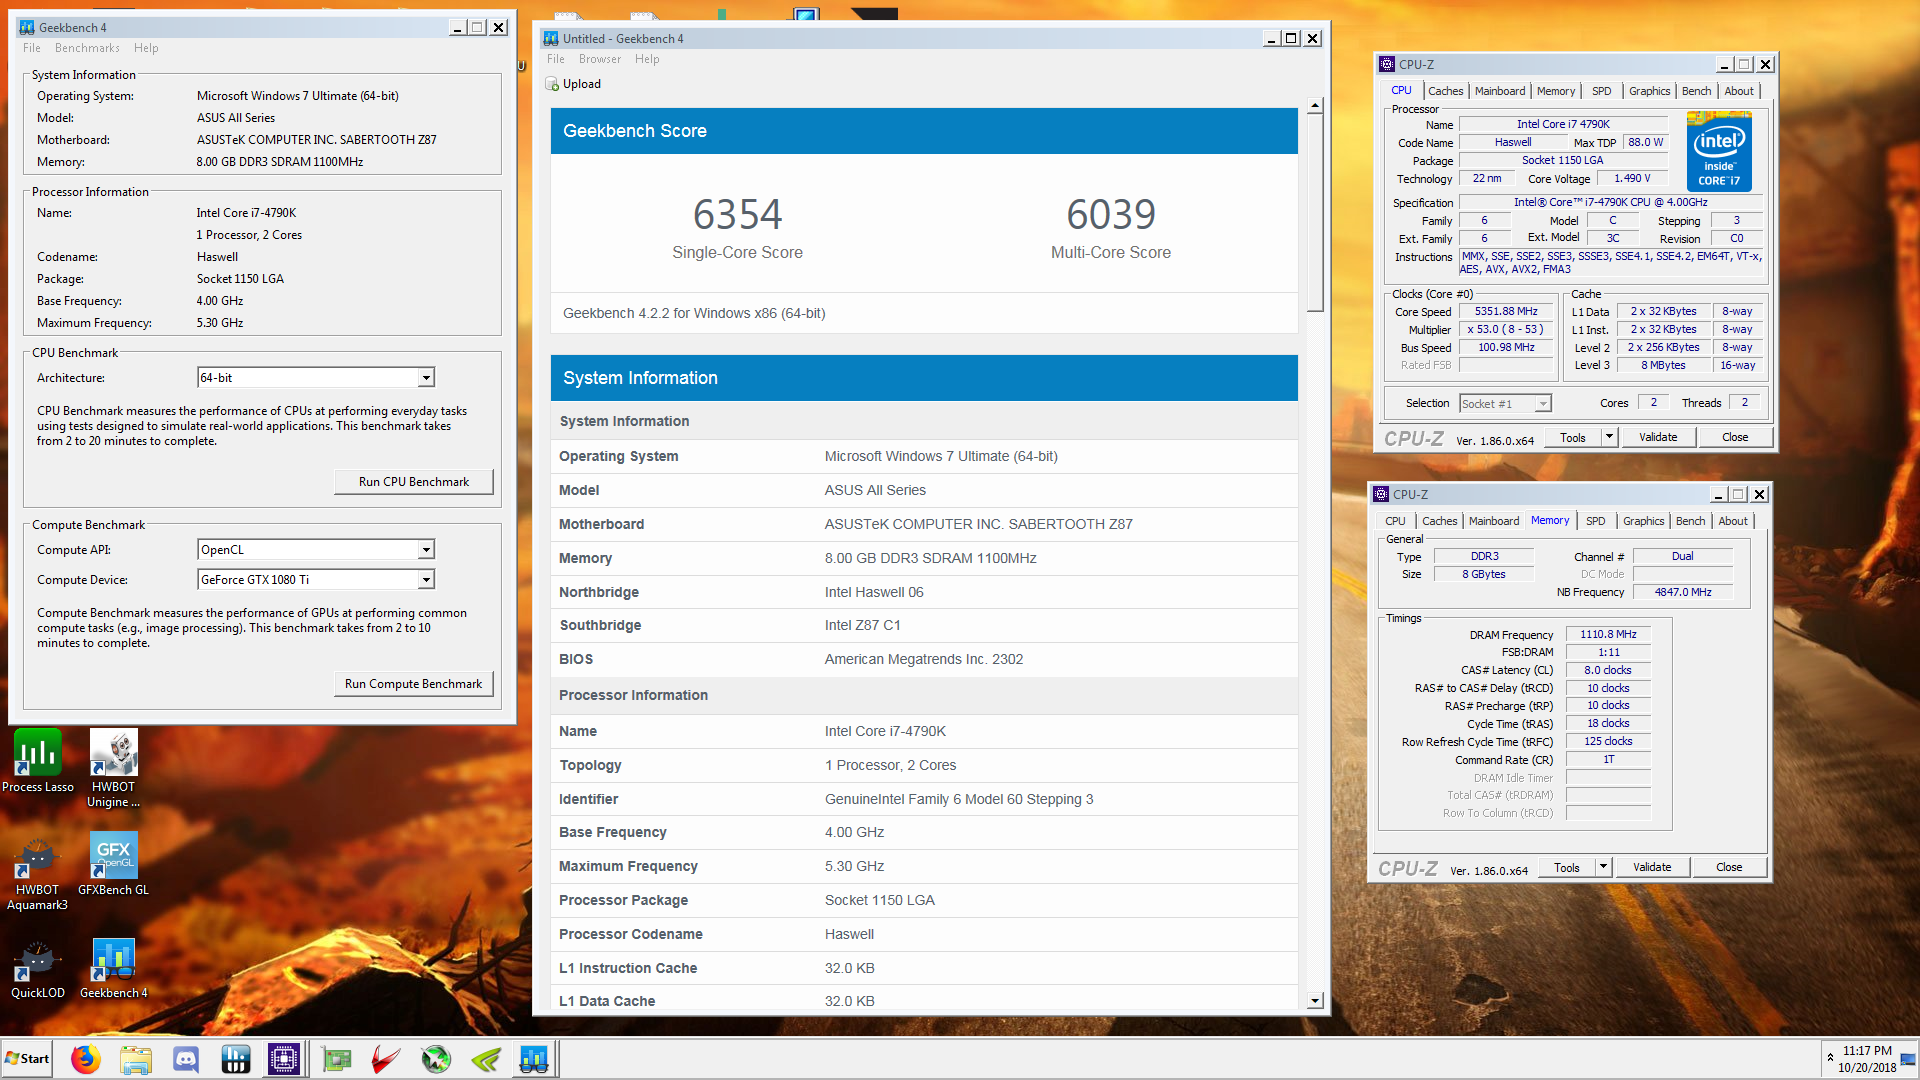Click the Upload icon in Geekbench results

click(x=552, y=84)
